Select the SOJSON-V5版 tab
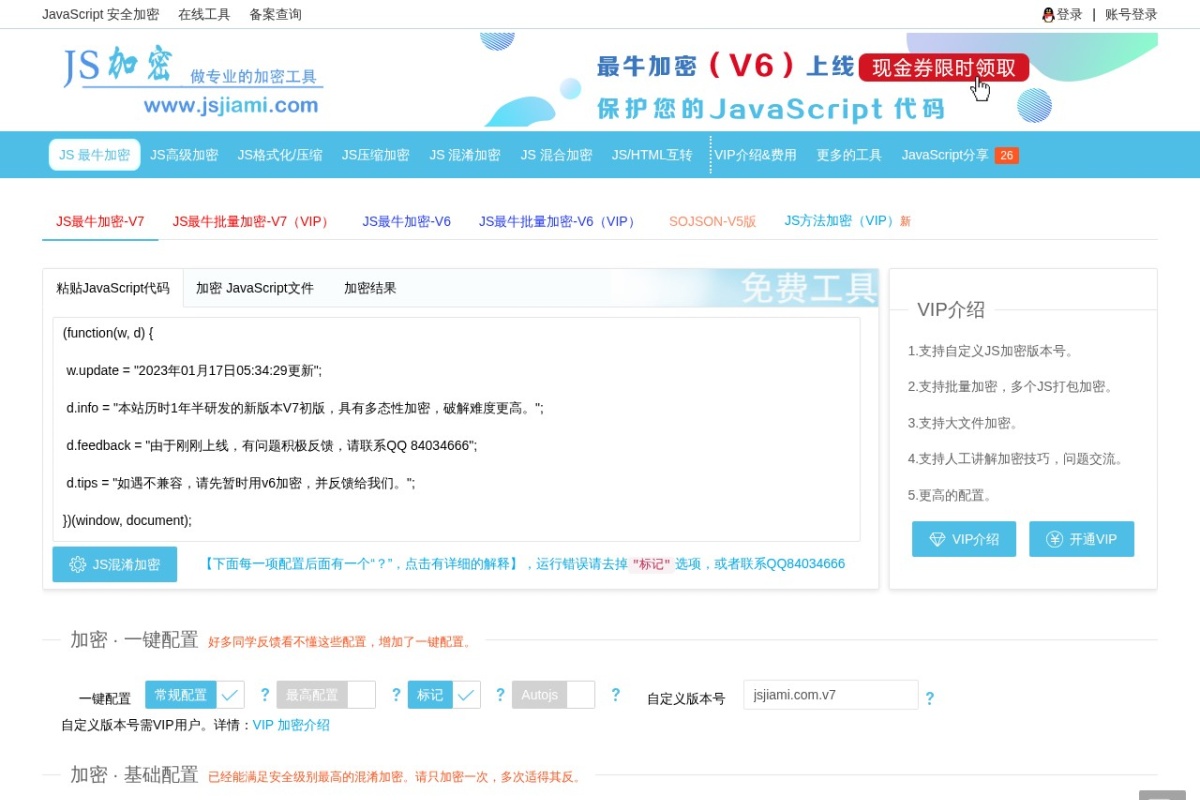 [713, 221]
